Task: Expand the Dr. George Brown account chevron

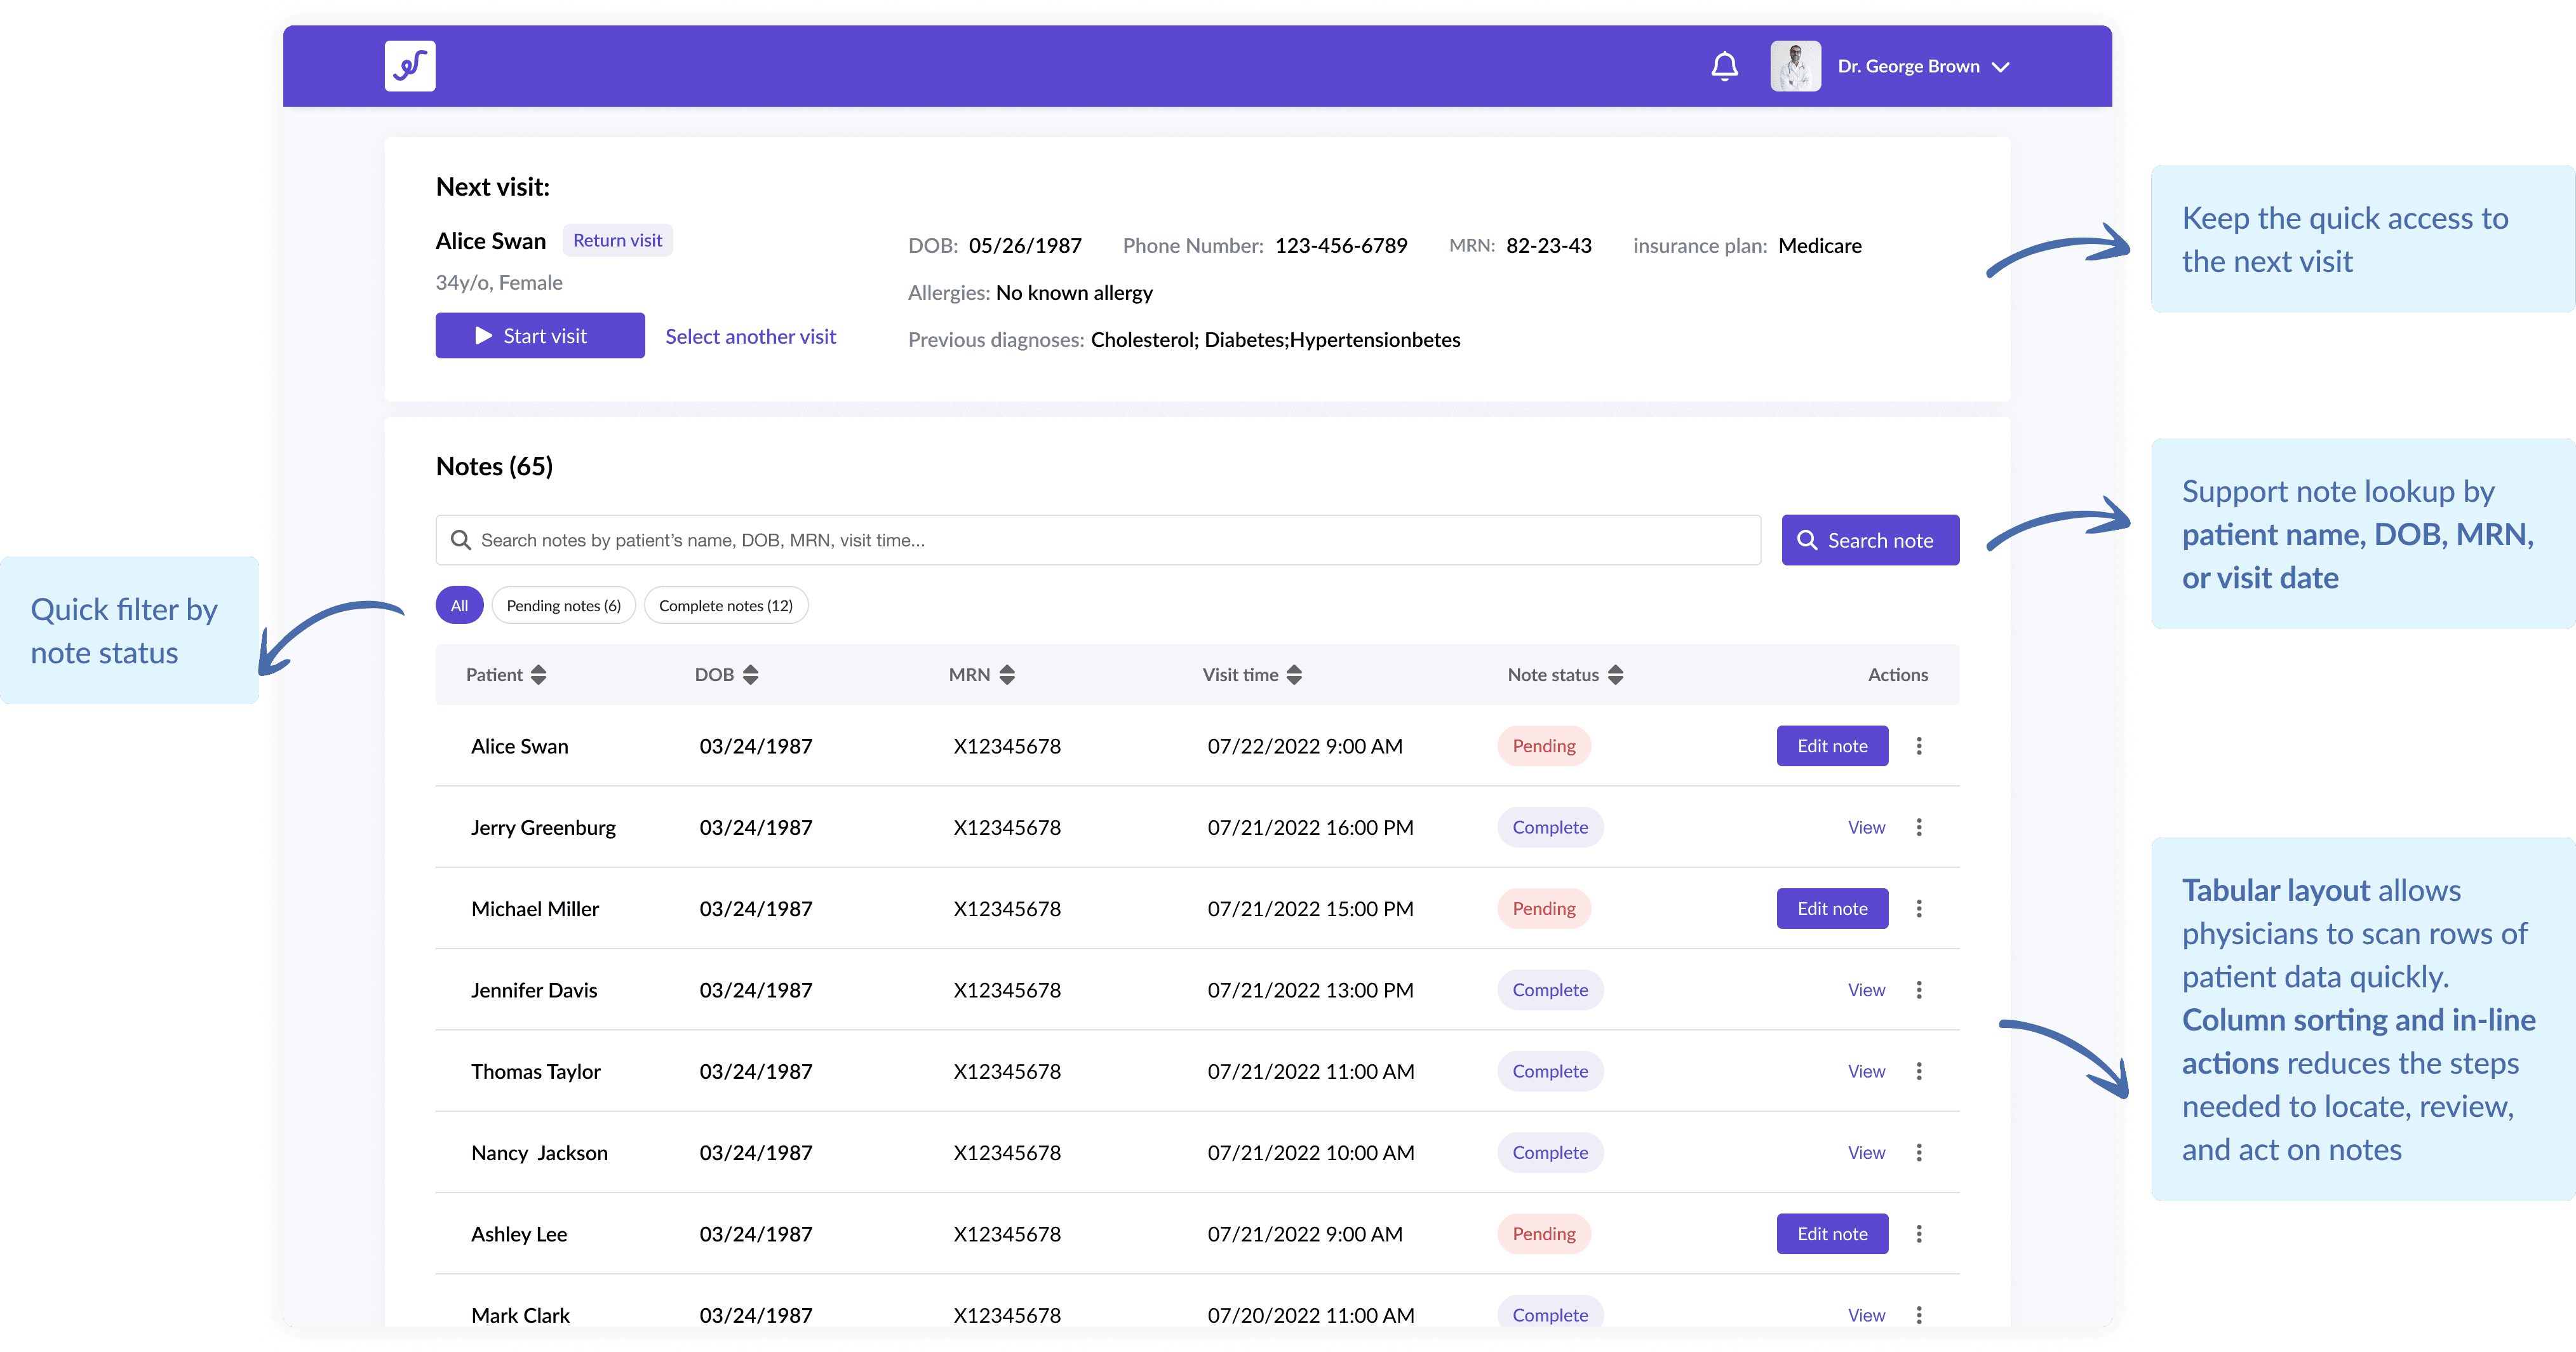Action: (x=2000, y=67)
